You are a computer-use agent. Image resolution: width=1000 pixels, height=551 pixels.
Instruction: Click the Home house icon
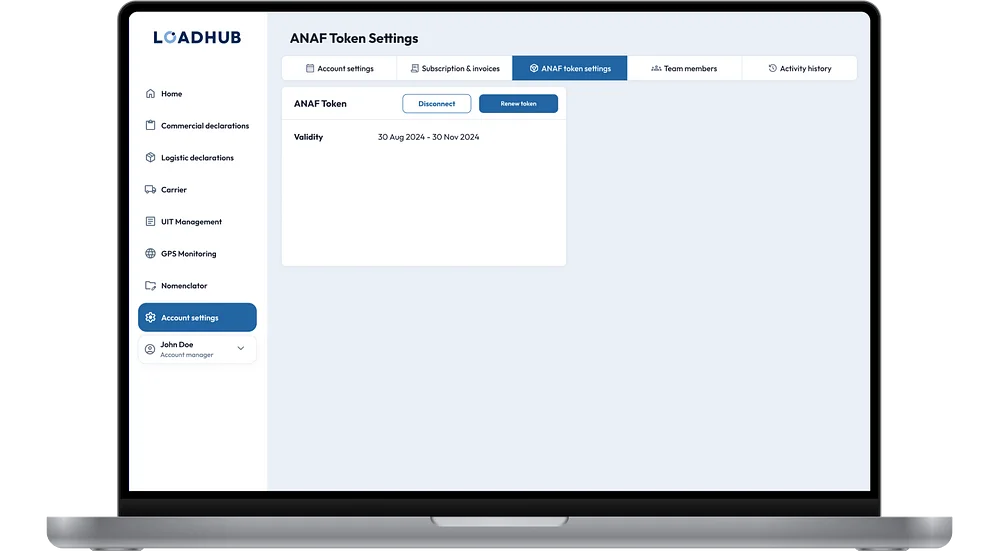151,94
